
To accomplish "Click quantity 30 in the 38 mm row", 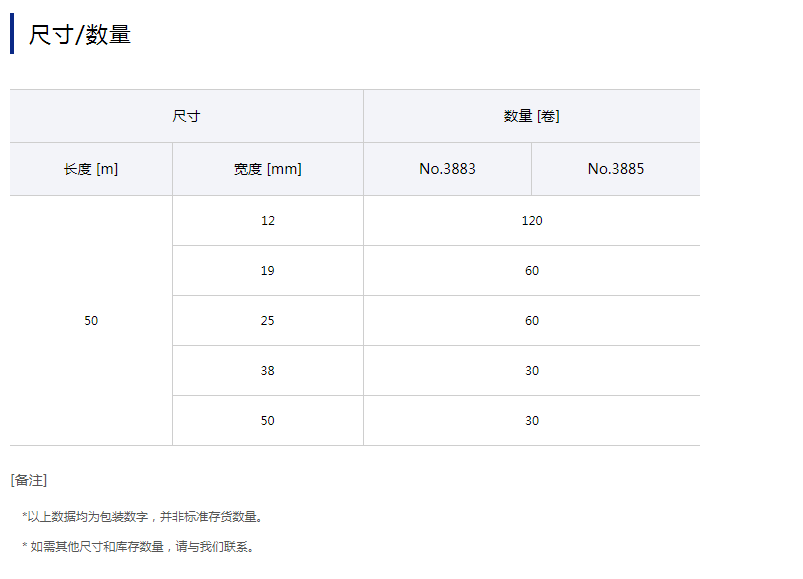I will point(531,371).
